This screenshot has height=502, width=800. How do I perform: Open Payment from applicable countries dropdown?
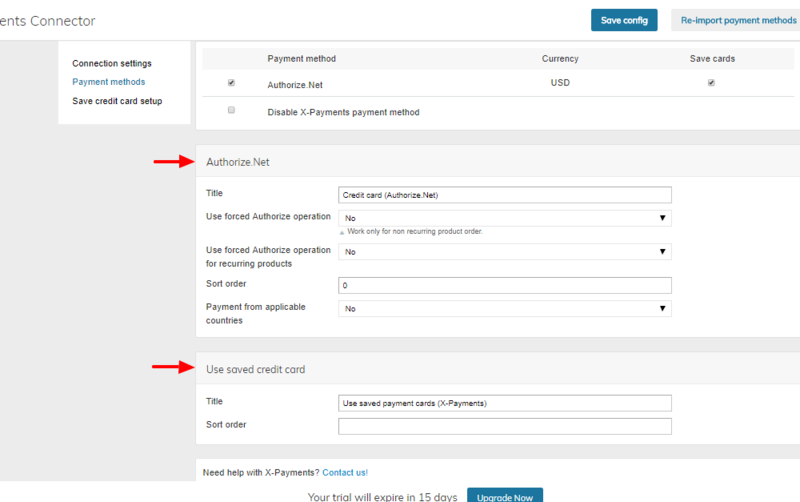(505, 309)
